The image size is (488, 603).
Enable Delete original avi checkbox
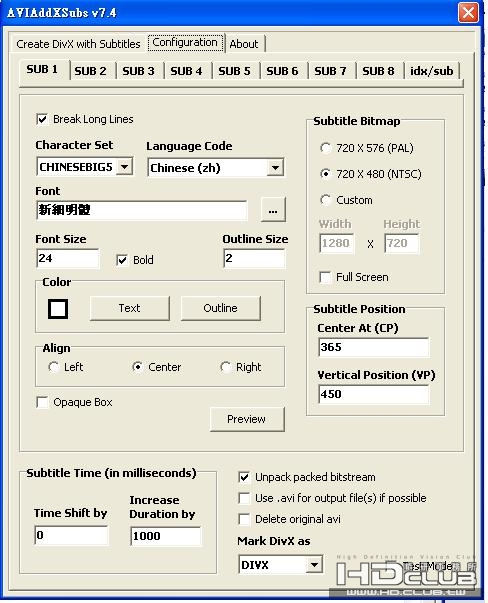tap(244, 520)
